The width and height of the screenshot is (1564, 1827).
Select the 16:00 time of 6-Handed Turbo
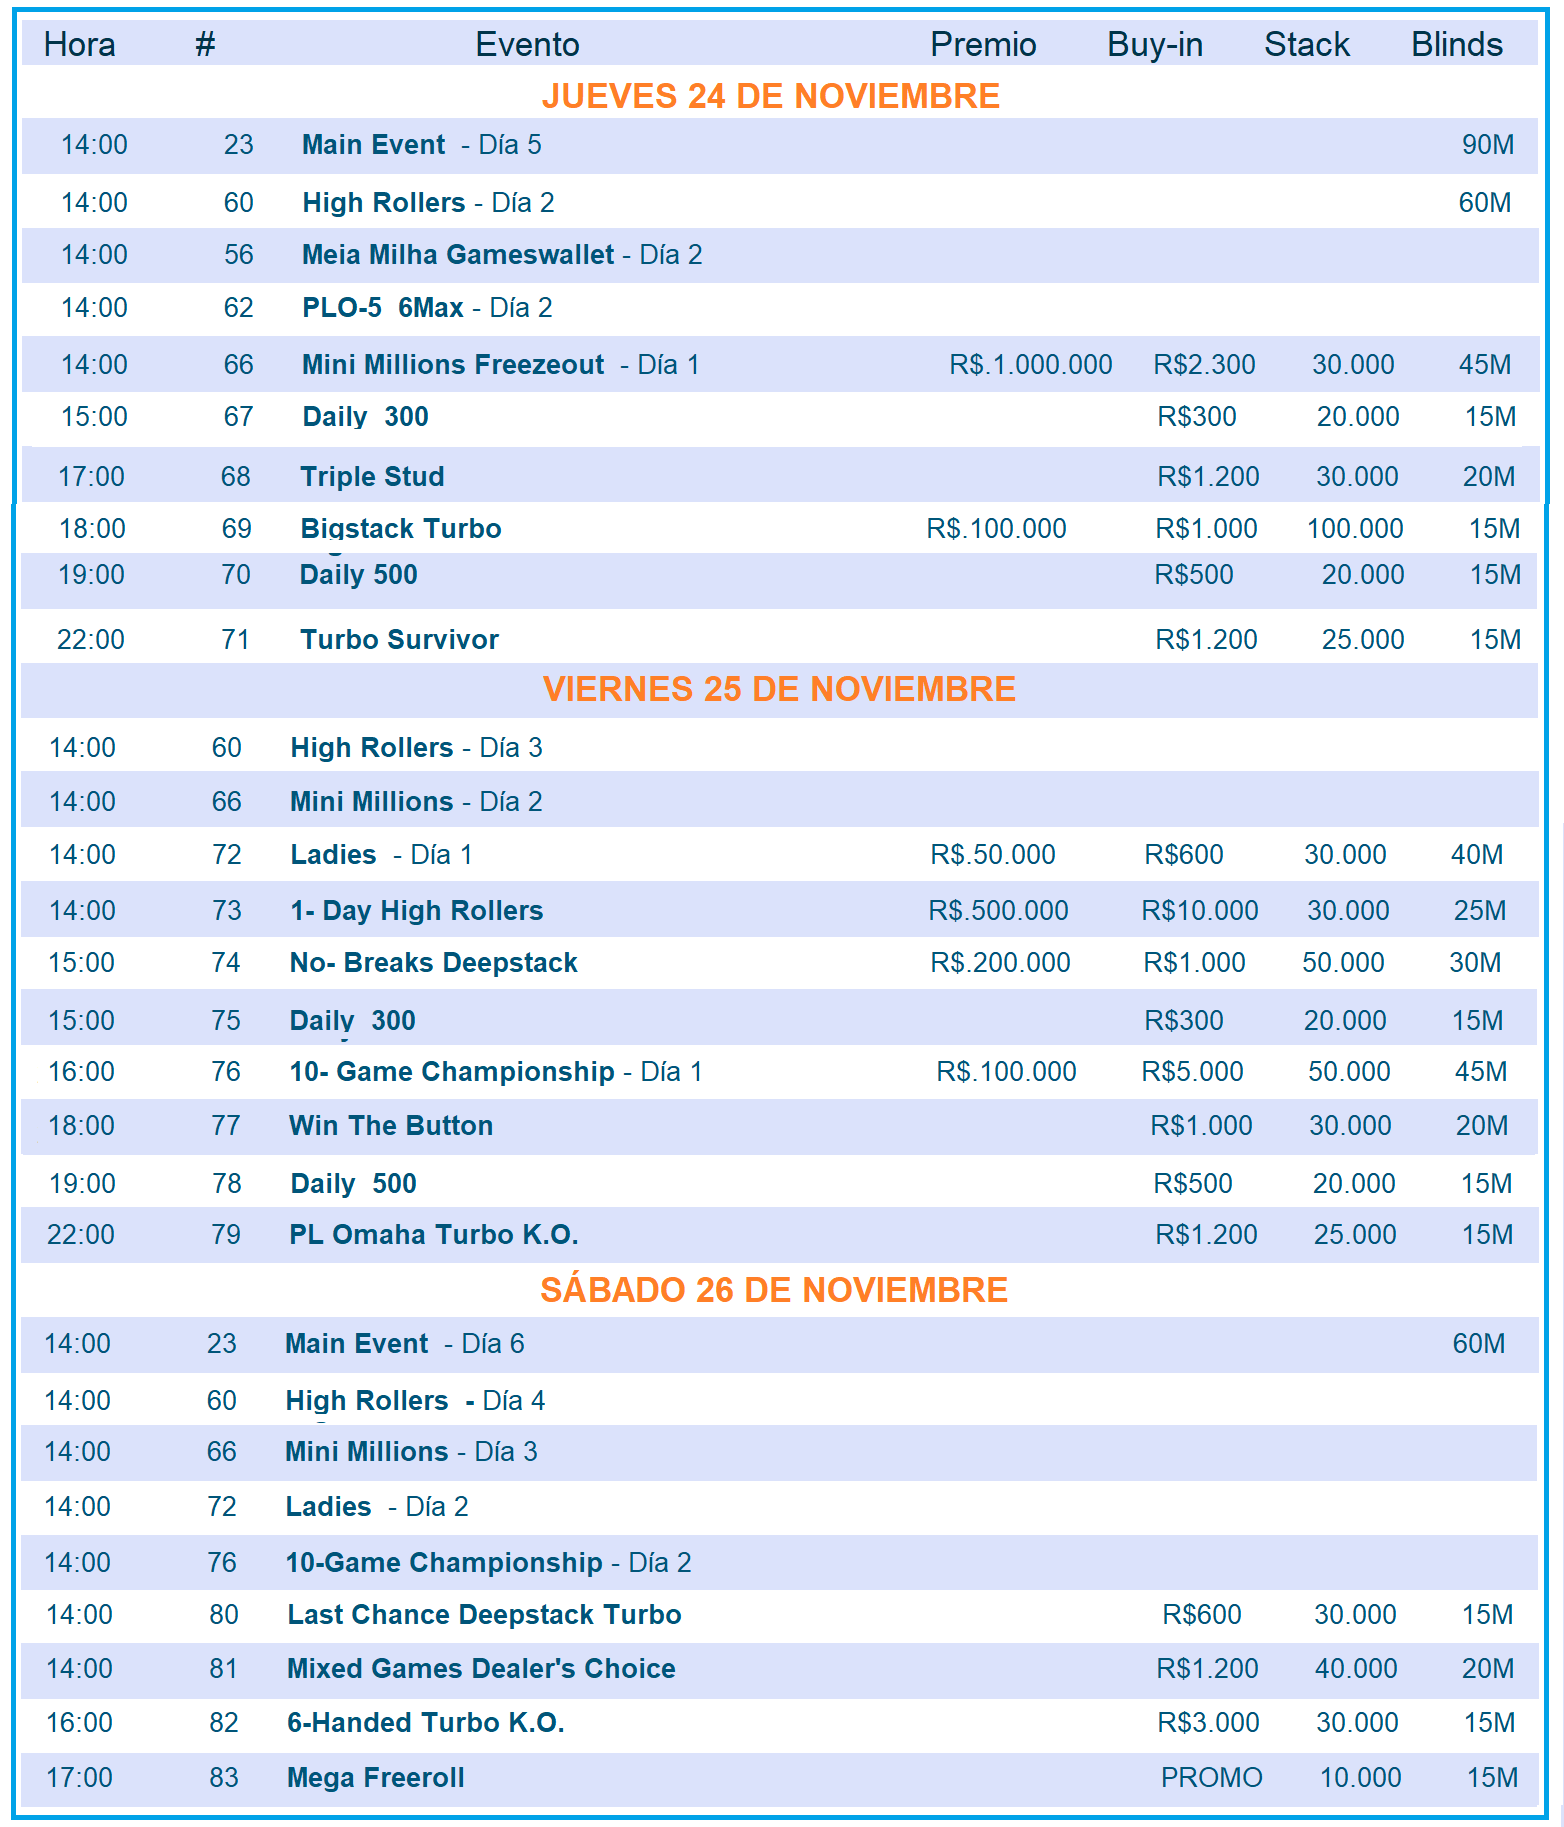[79, 1723]
